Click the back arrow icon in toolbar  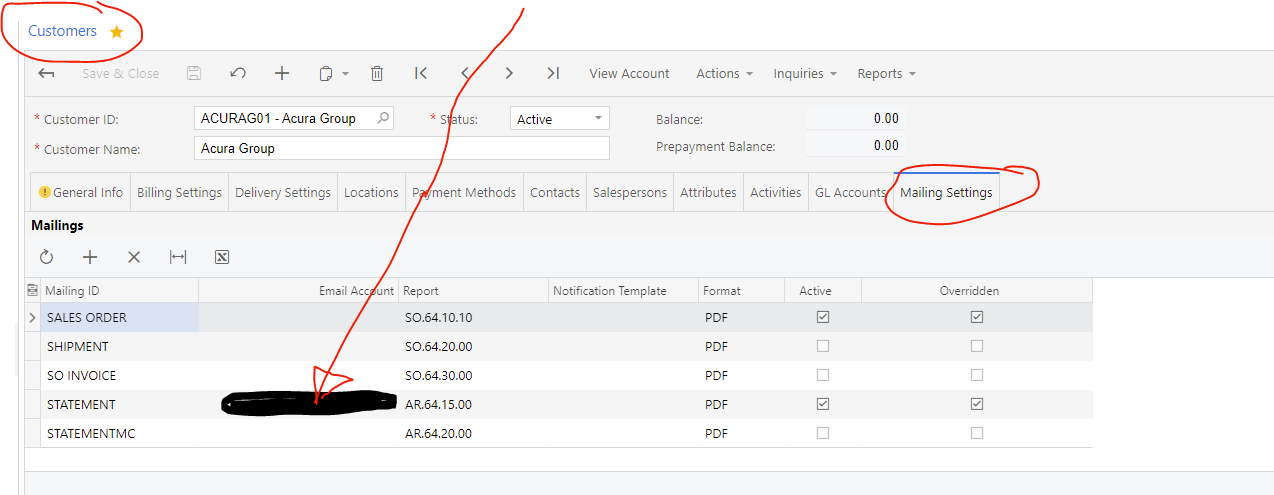pos(46,73)
